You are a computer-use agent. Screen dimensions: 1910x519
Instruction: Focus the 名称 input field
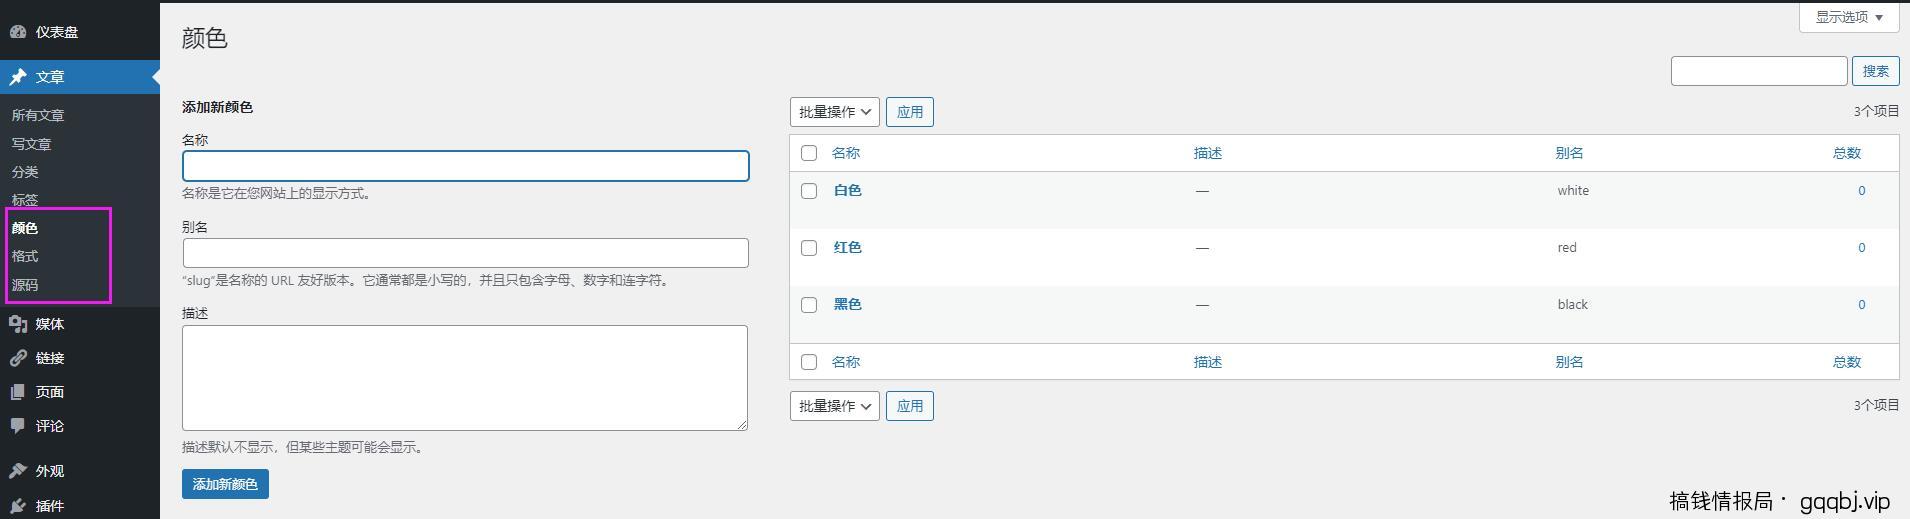[466, 166]
